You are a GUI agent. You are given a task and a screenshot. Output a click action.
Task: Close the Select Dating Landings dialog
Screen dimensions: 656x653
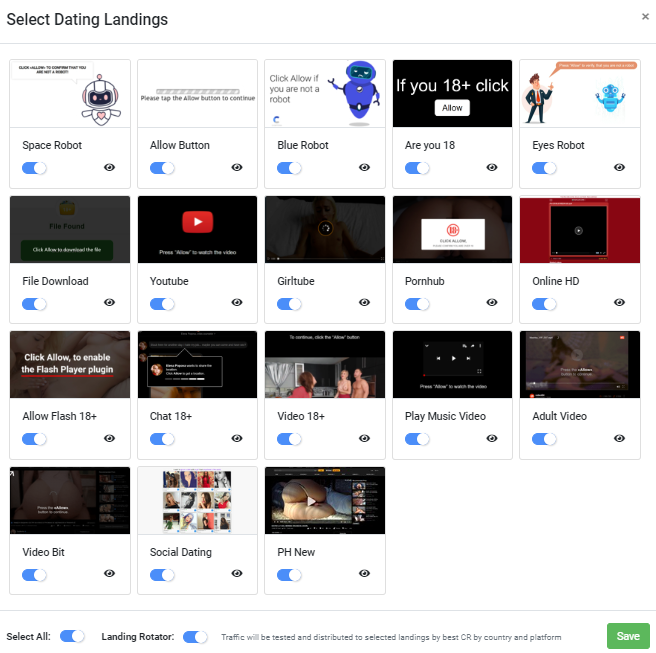(x=645, y=17)
